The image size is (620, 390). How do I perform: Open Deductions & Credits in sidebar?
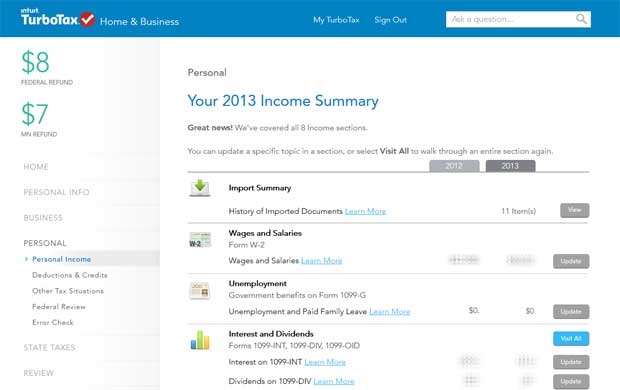(70, 275)
